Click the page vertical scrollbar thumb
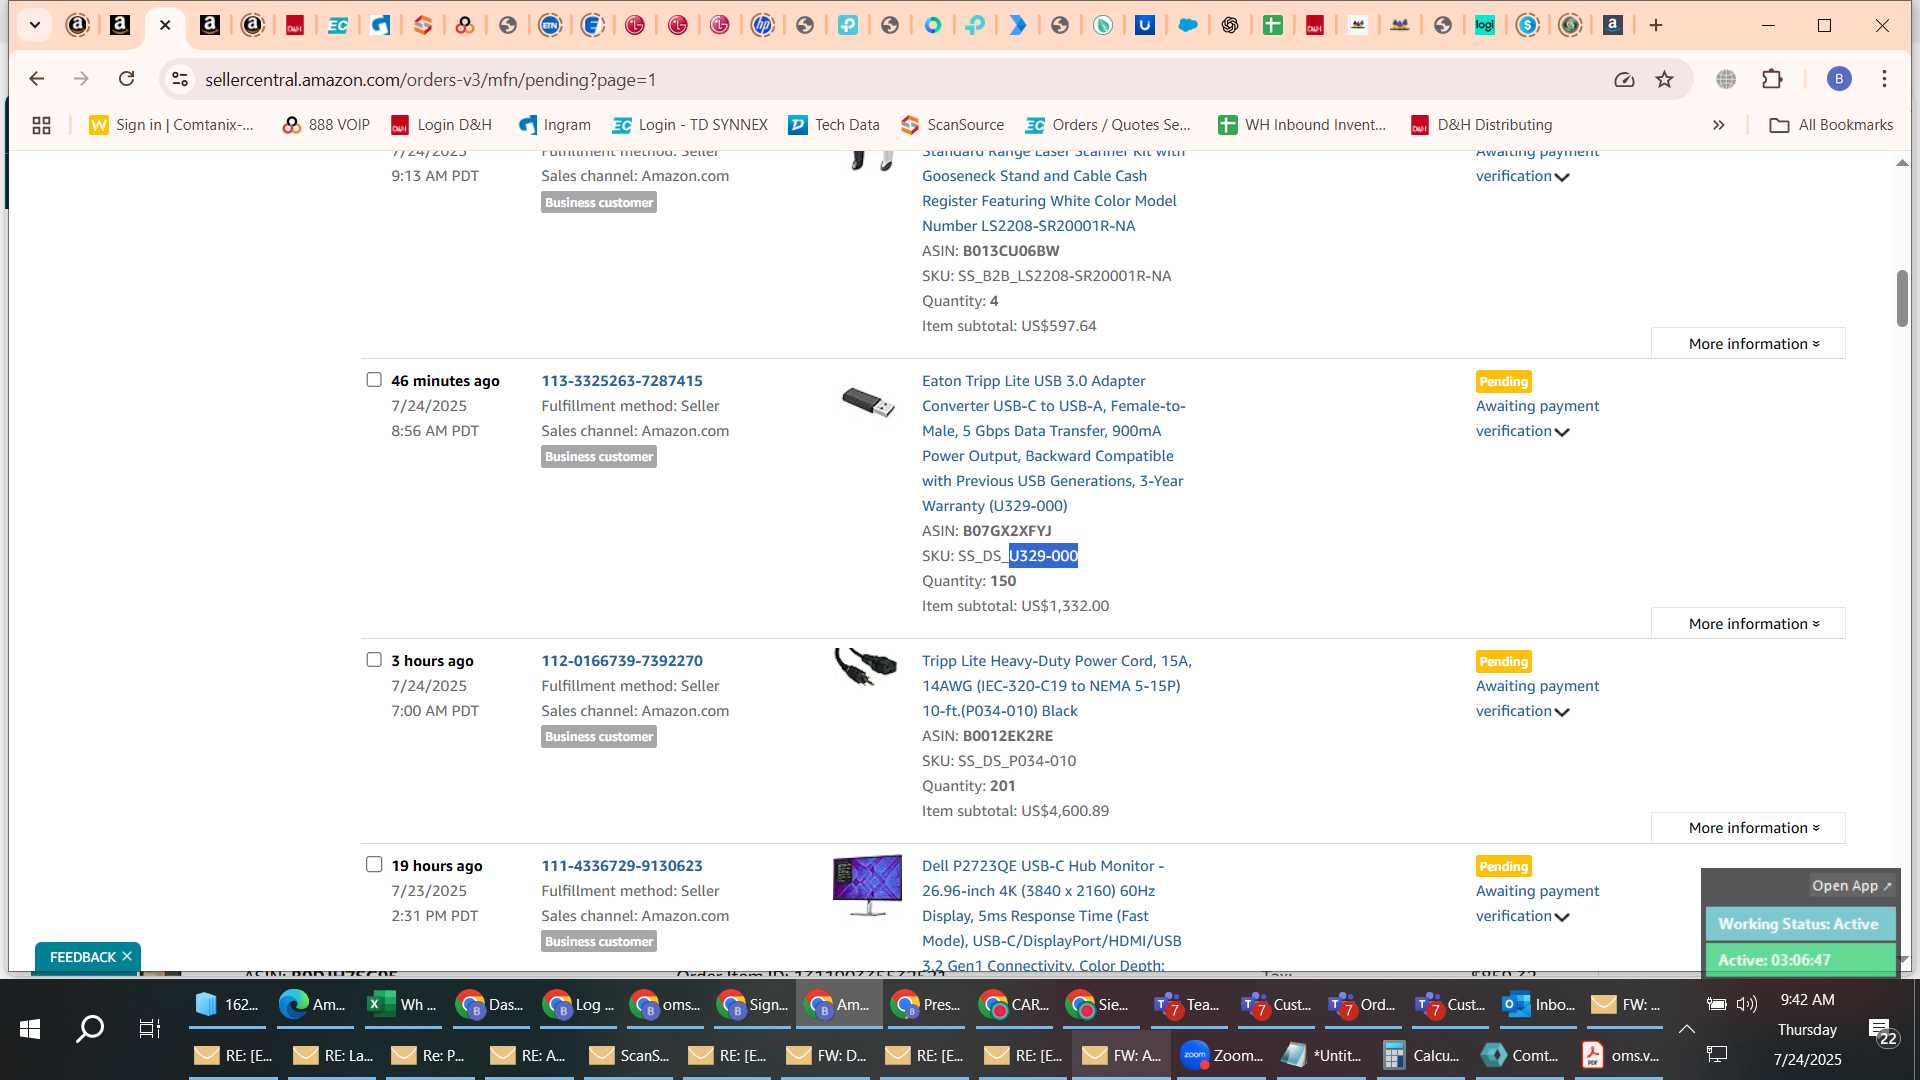 click(1902, 298)
